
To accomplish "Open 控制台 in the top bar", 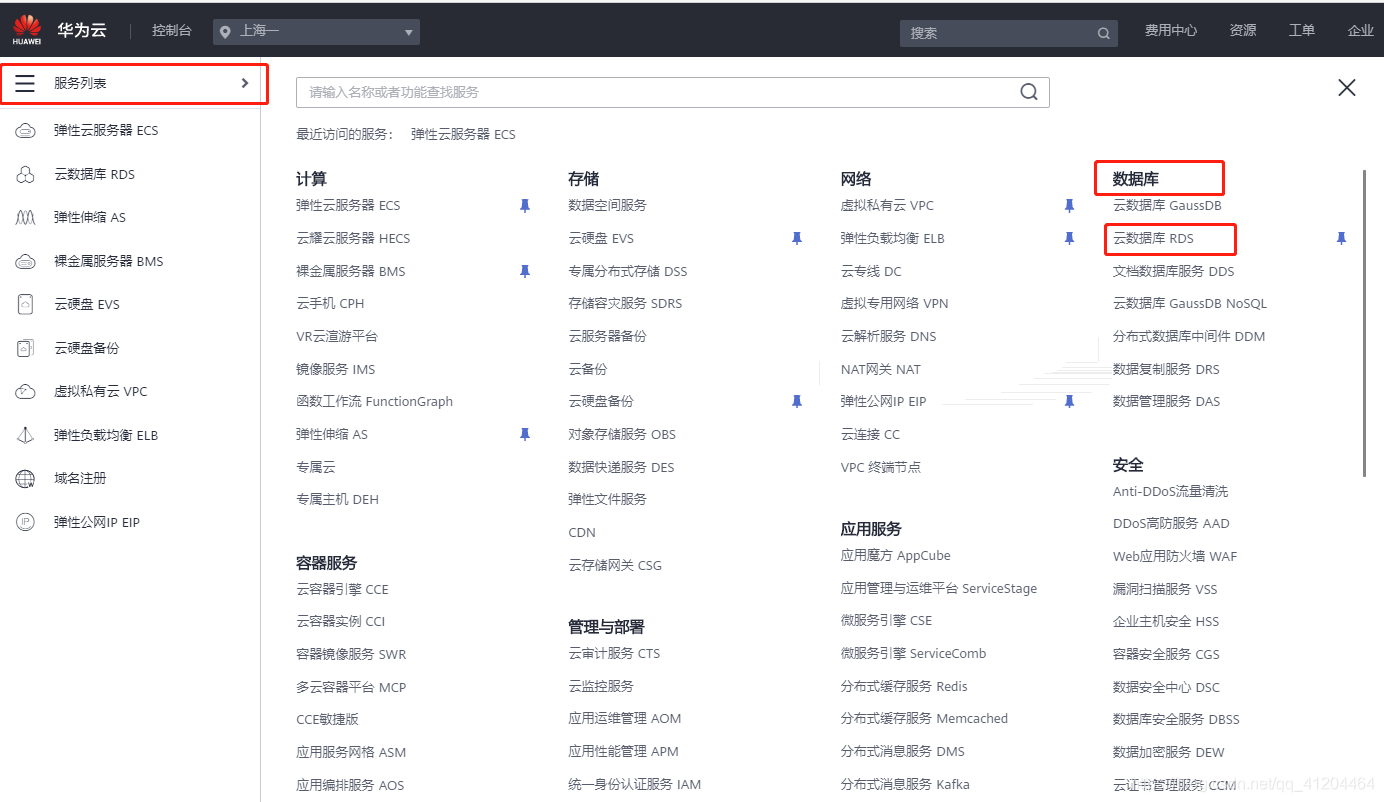I will click(x=171, y=31).
